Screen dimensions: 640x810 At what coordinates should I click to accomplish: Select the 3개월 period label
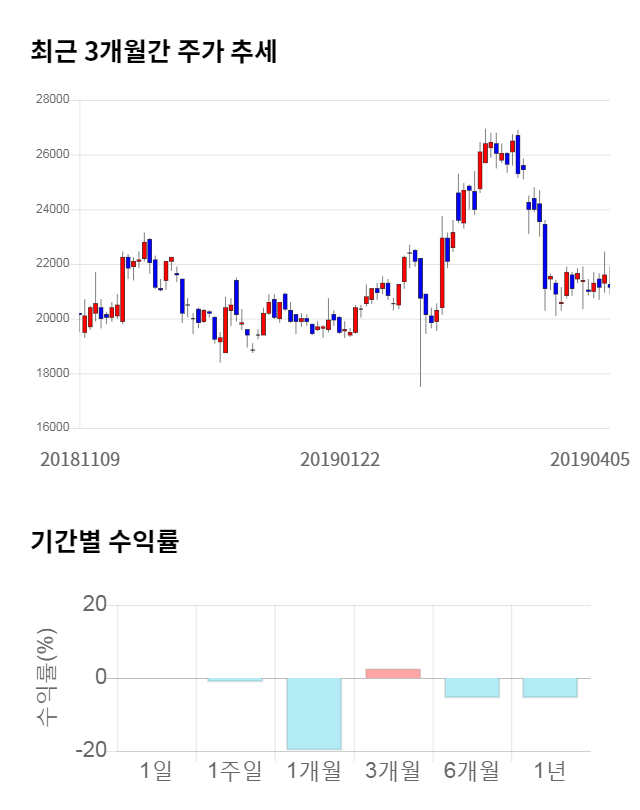point(392,770)
